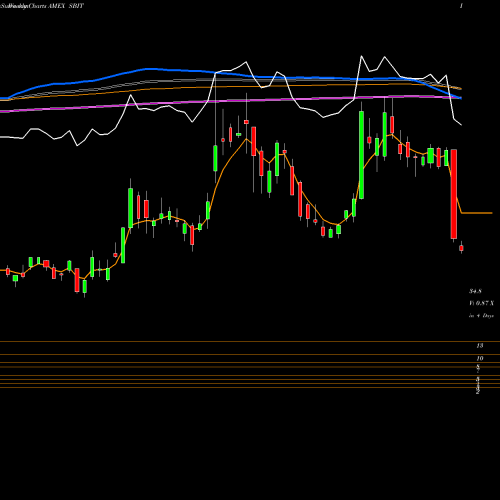Click the lowest red candle near the chart start

coord(77,280)
